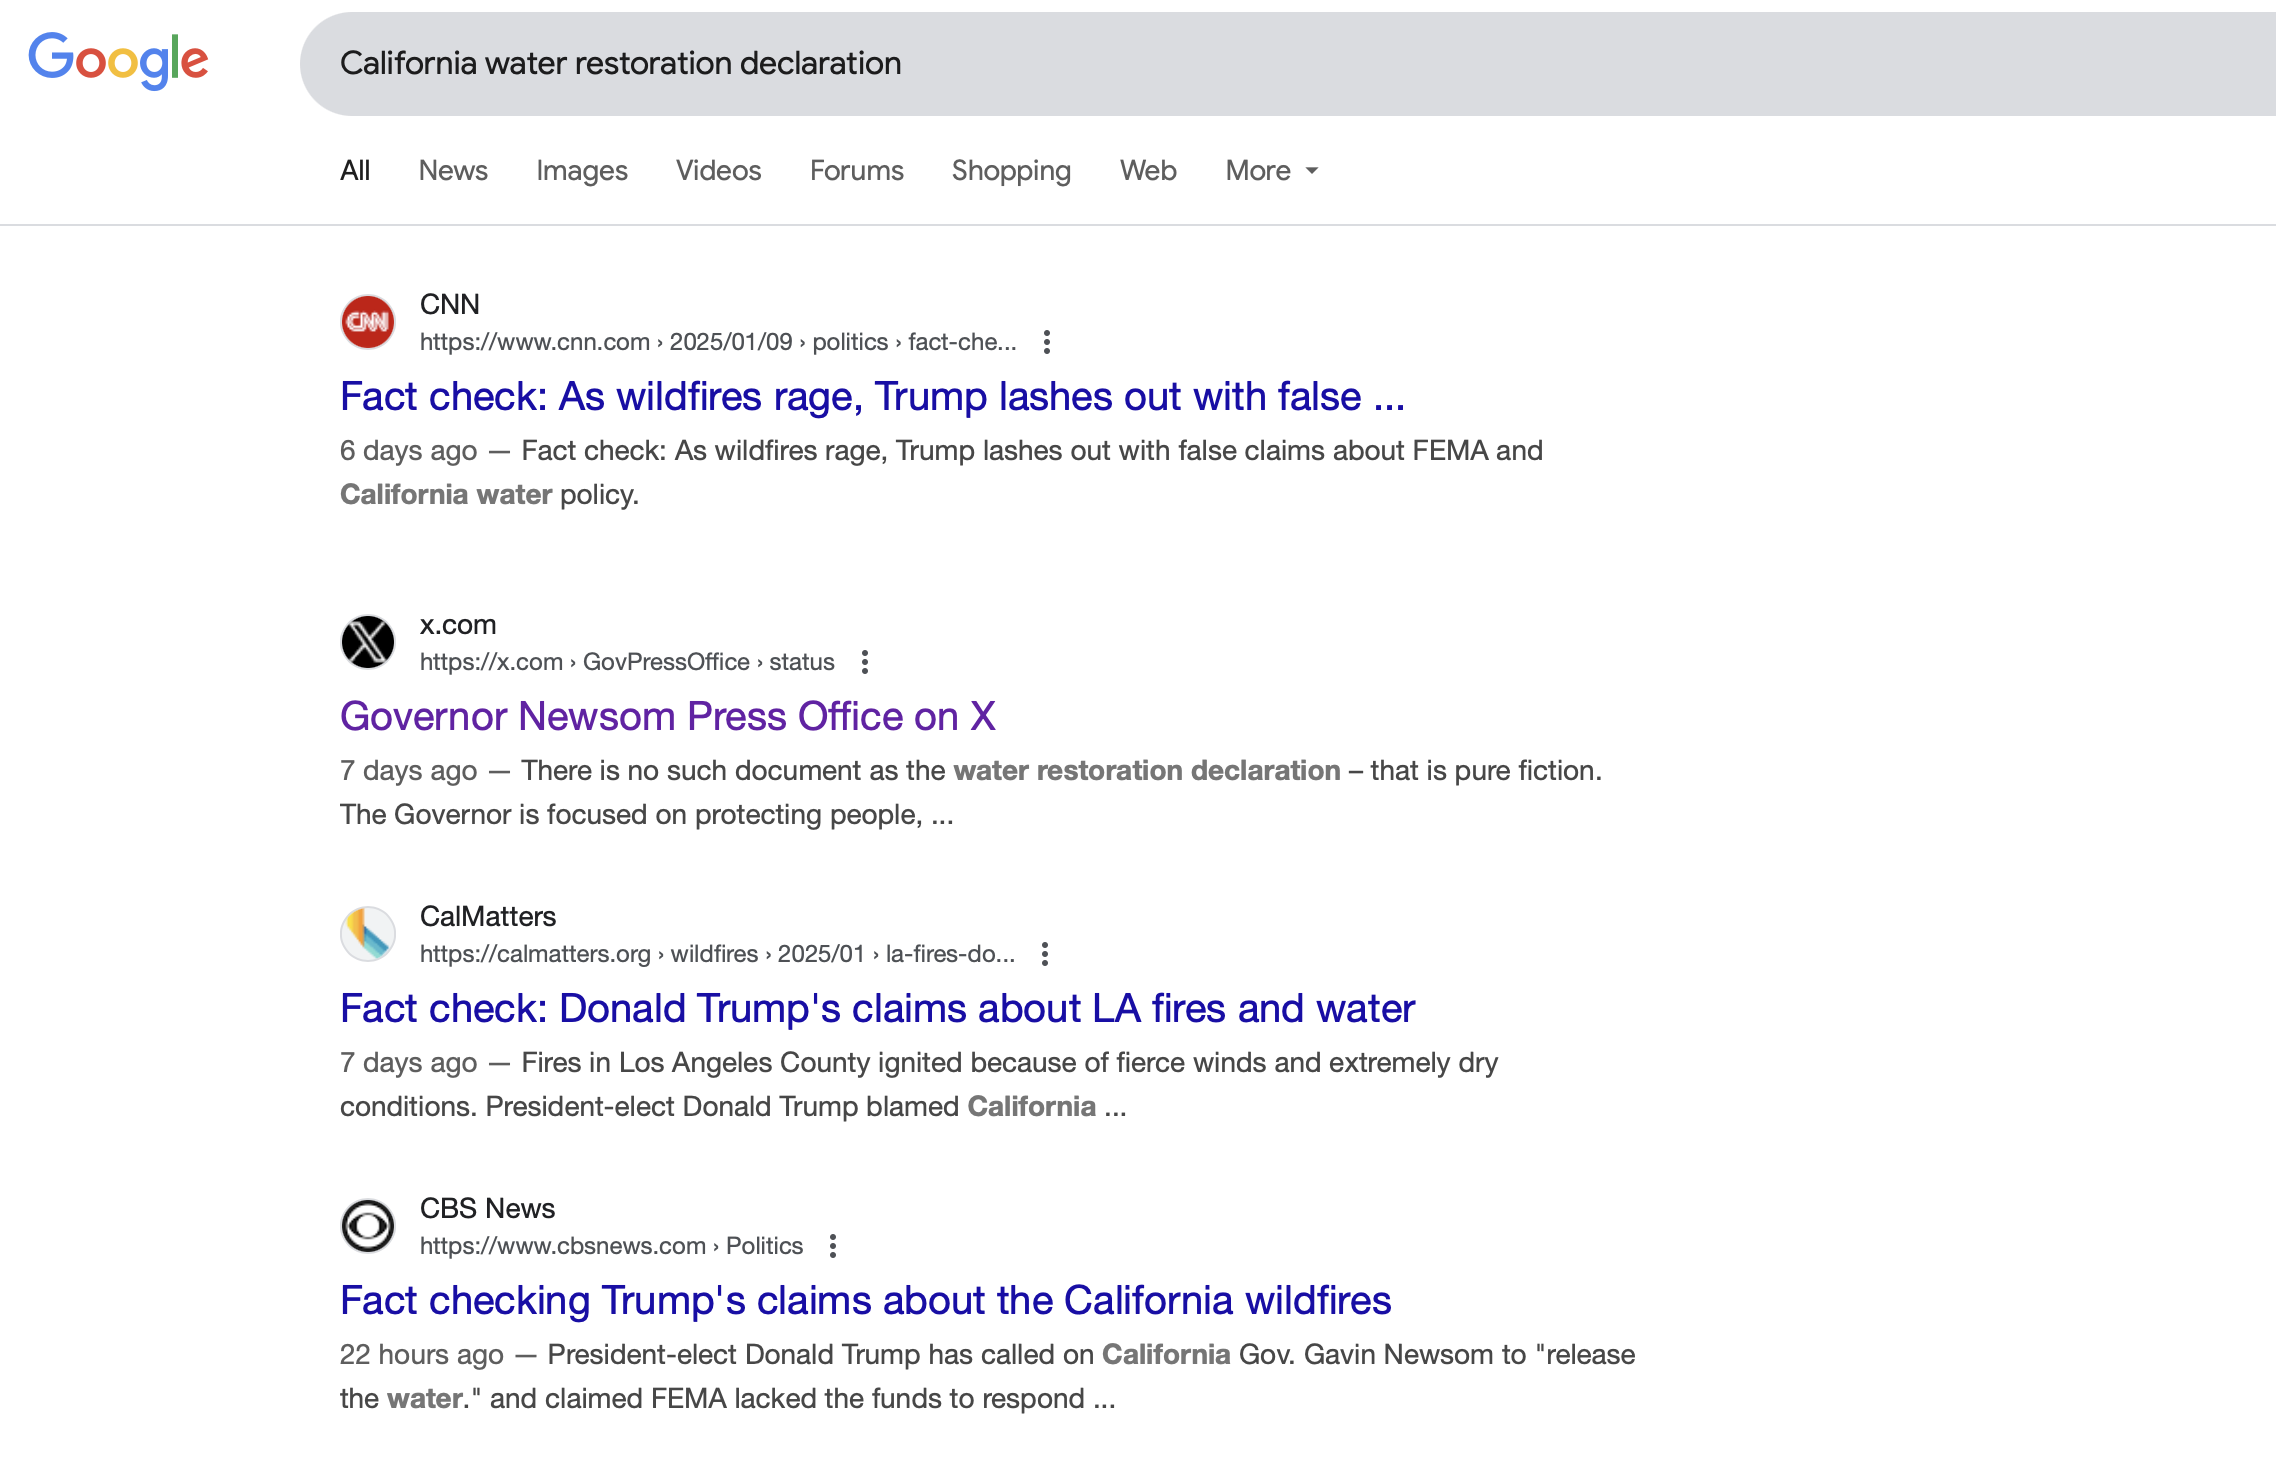Click the Google logo

pos(118,60)
